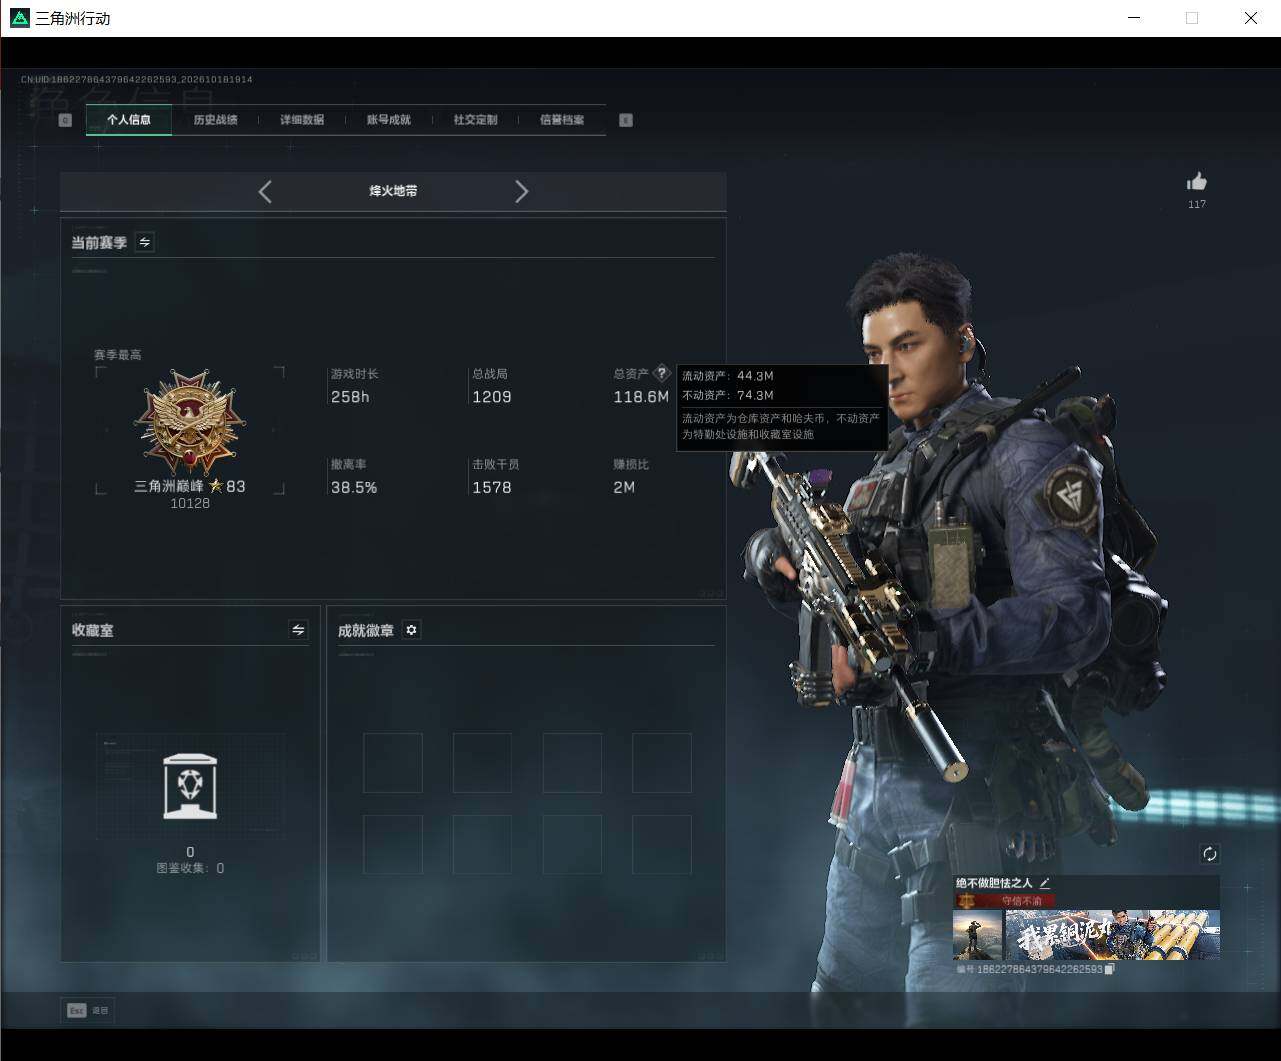Viewport: 1281px width, 1061px height.
Task: Go to previous mode with left chevron
Action: (265, 191)
